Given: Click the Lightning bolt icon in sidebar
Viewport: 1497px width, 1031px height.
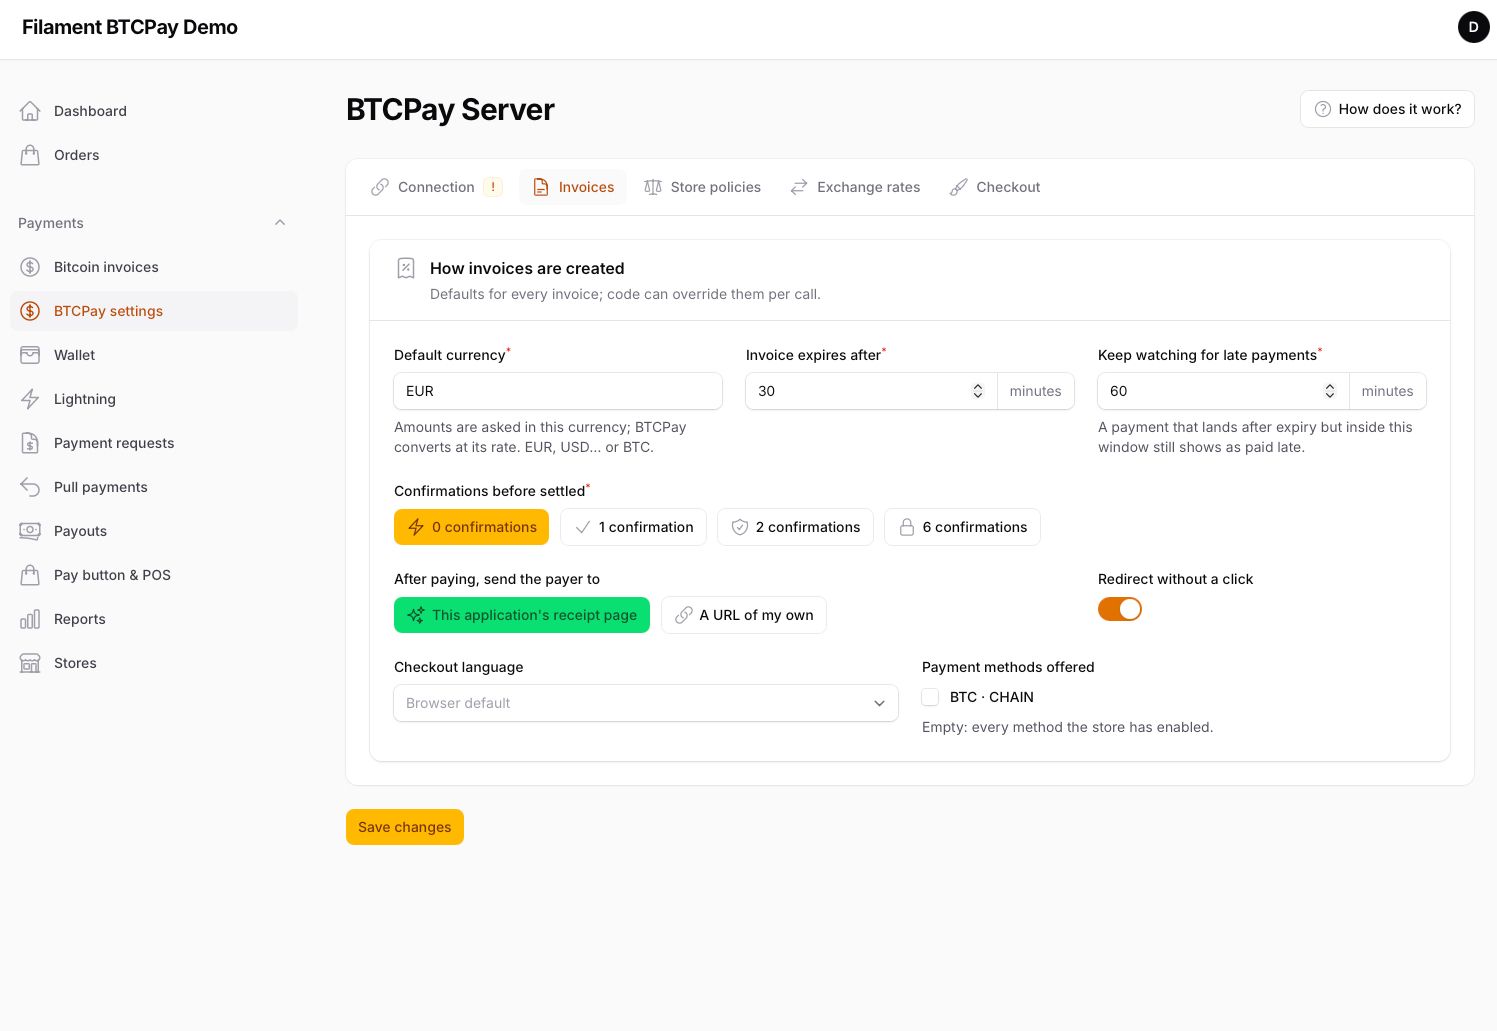Looking at the screenshot, I should tap(30, 399).
